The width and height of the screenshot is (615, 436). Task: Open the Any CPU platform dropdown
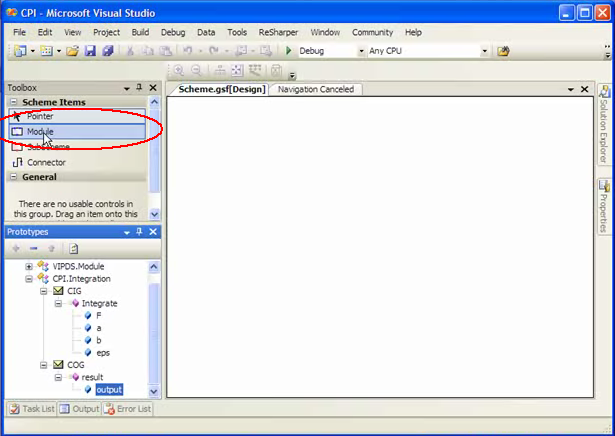[484, 51]
